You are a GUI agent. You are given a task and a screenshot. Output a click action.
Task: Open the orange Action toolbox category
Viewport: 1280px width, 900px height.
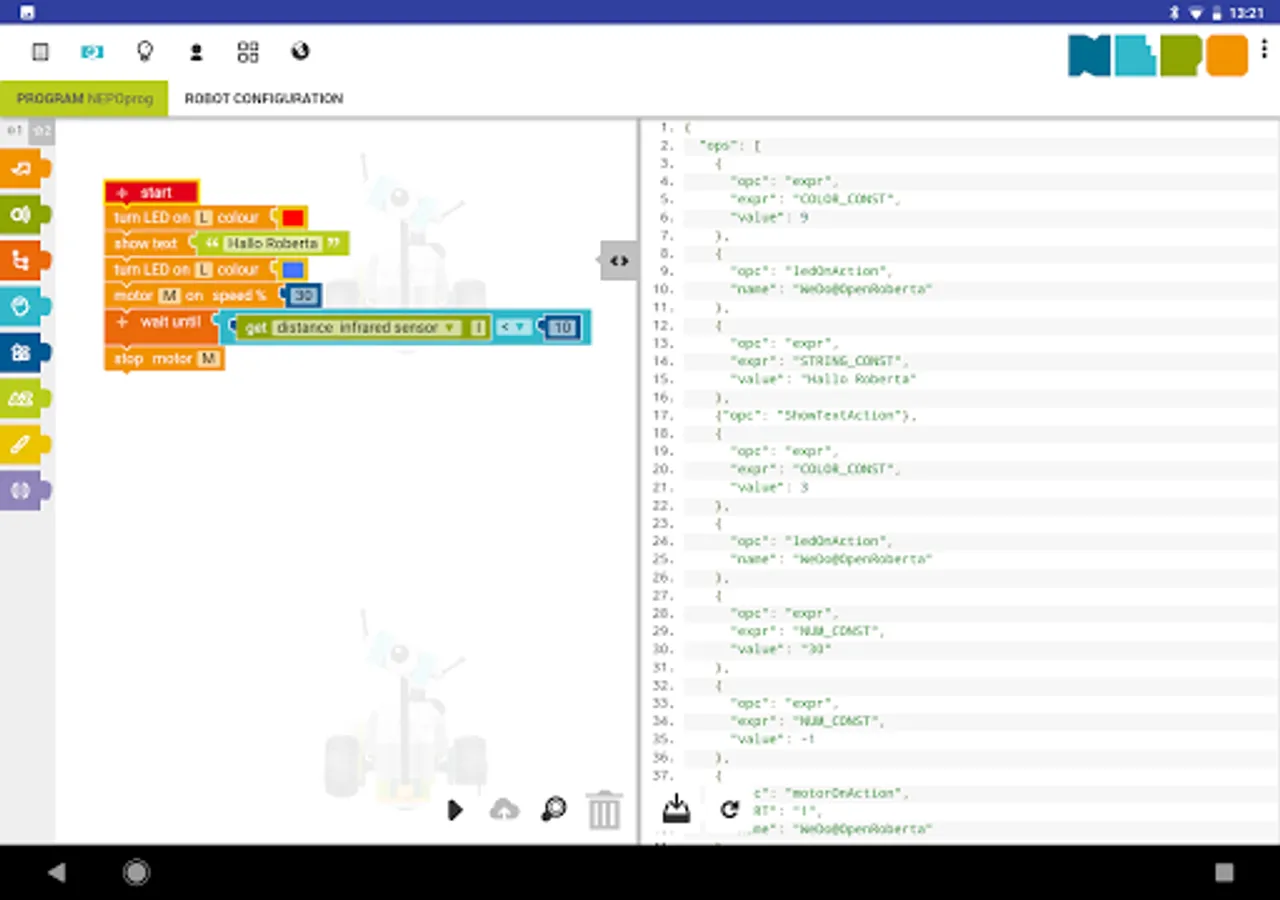coord(23,169)
